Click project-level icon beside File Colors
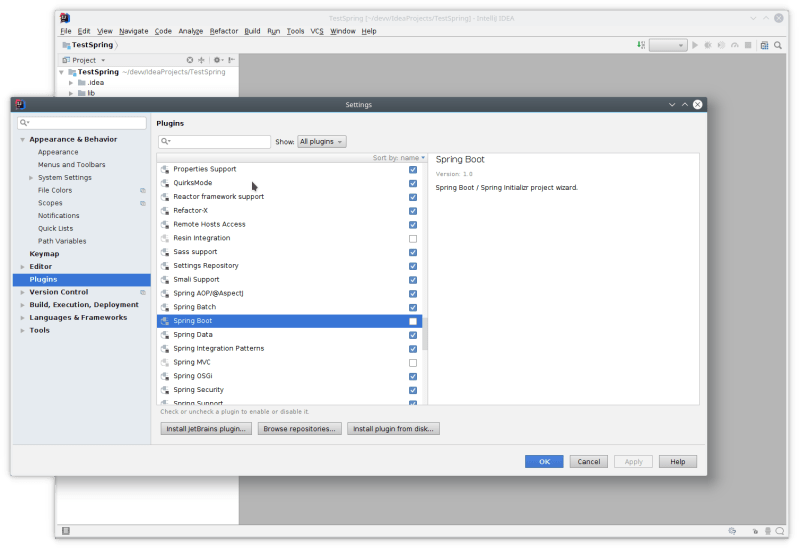 pos(143,190)
